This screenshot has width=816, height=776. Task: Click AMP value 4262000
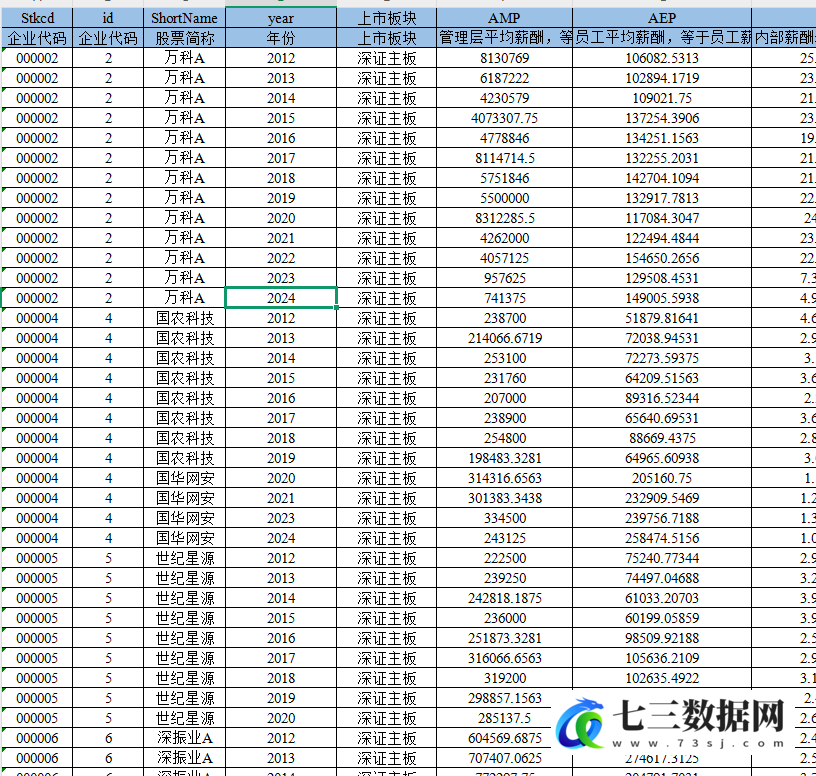point(504,238)
